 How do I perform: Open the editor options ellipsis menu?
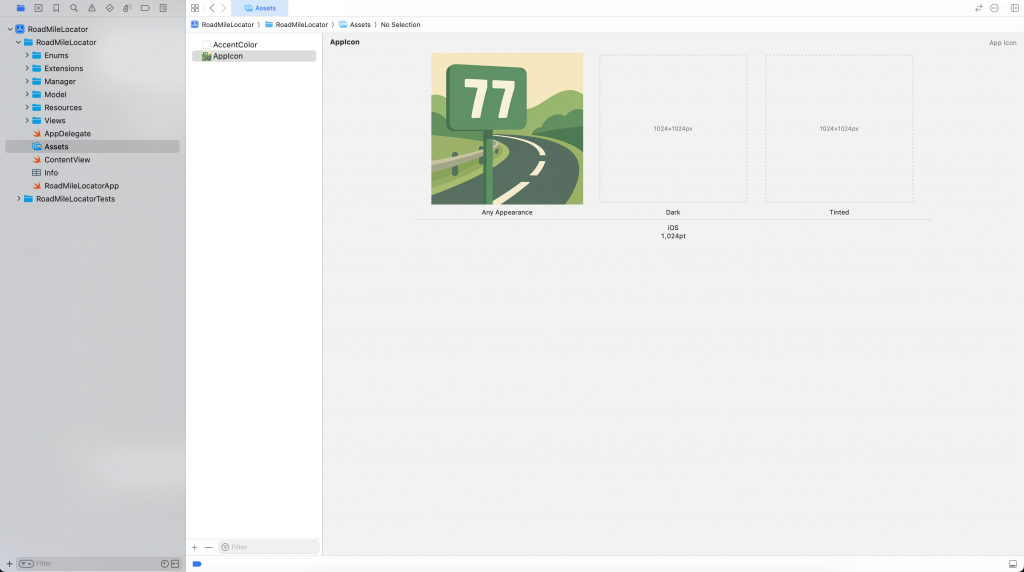click(x=995, y=8)
